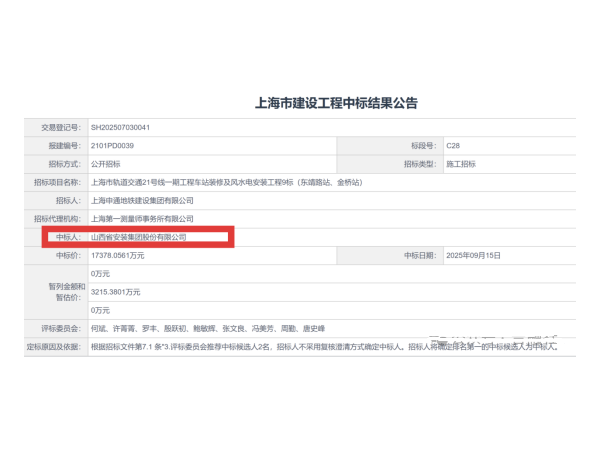
Task: Click agency 上海第一测量师事务所有限公司
Action: 142,218
